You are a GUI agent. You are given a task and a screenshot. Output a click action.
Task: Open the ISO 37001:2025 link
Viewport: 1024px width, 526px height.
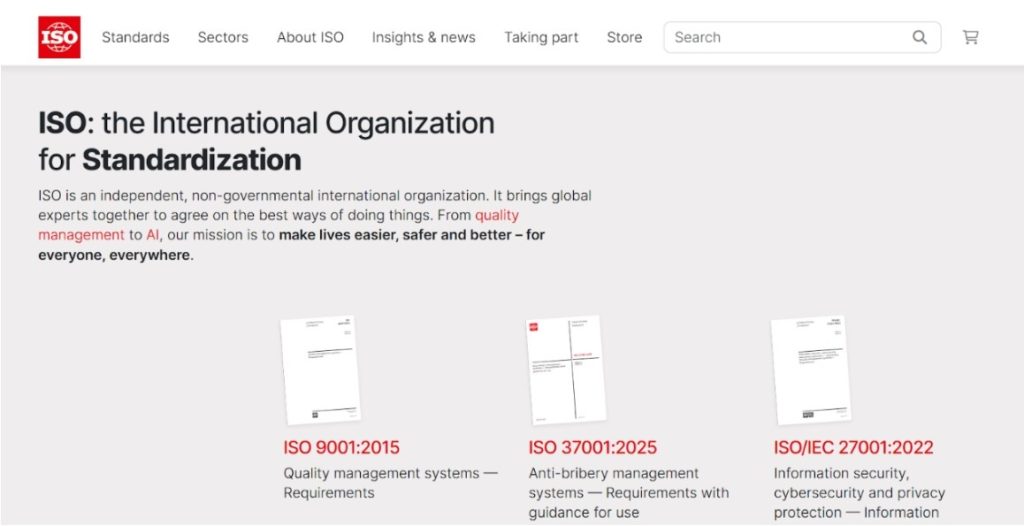pos(593,448)
